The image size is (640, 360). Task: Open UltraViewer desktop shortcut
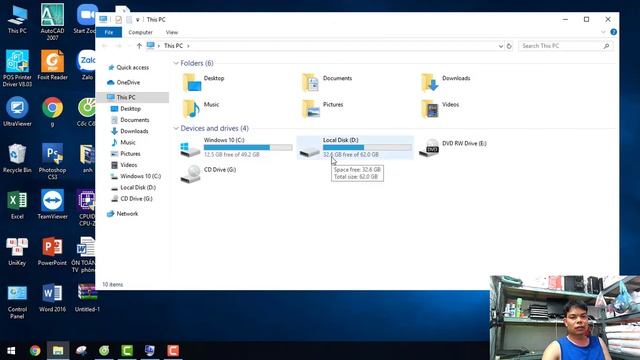[17, 111]
